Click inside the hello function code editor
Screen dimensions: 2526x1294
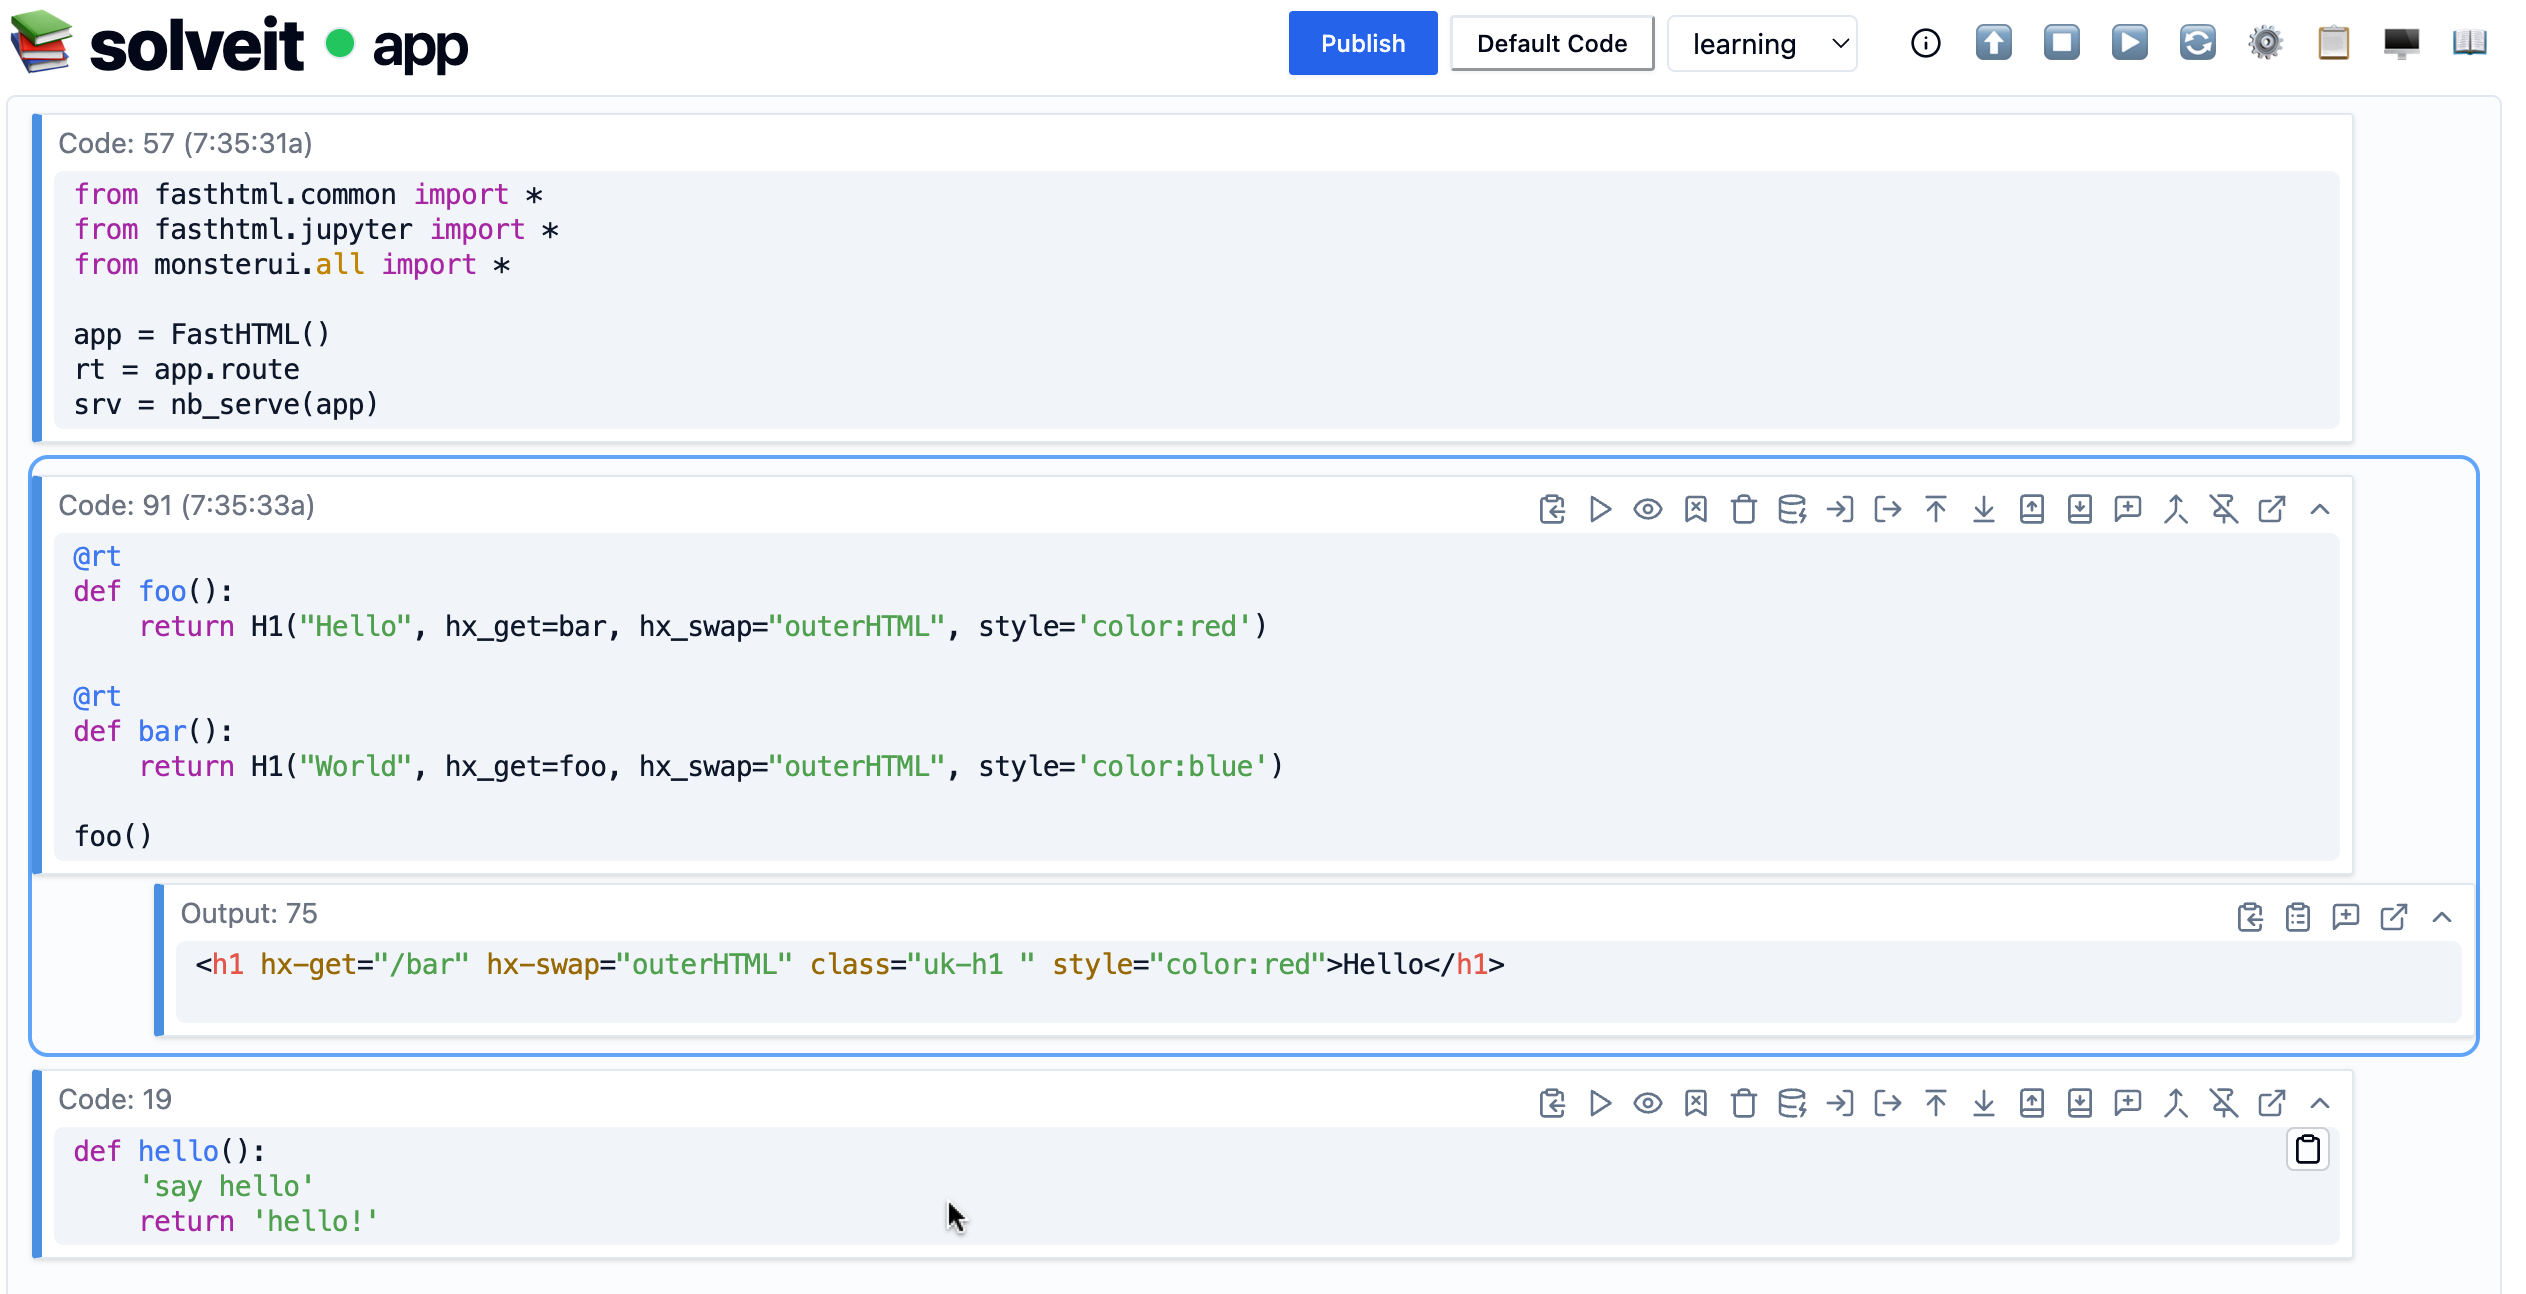tap(700, 1186)
